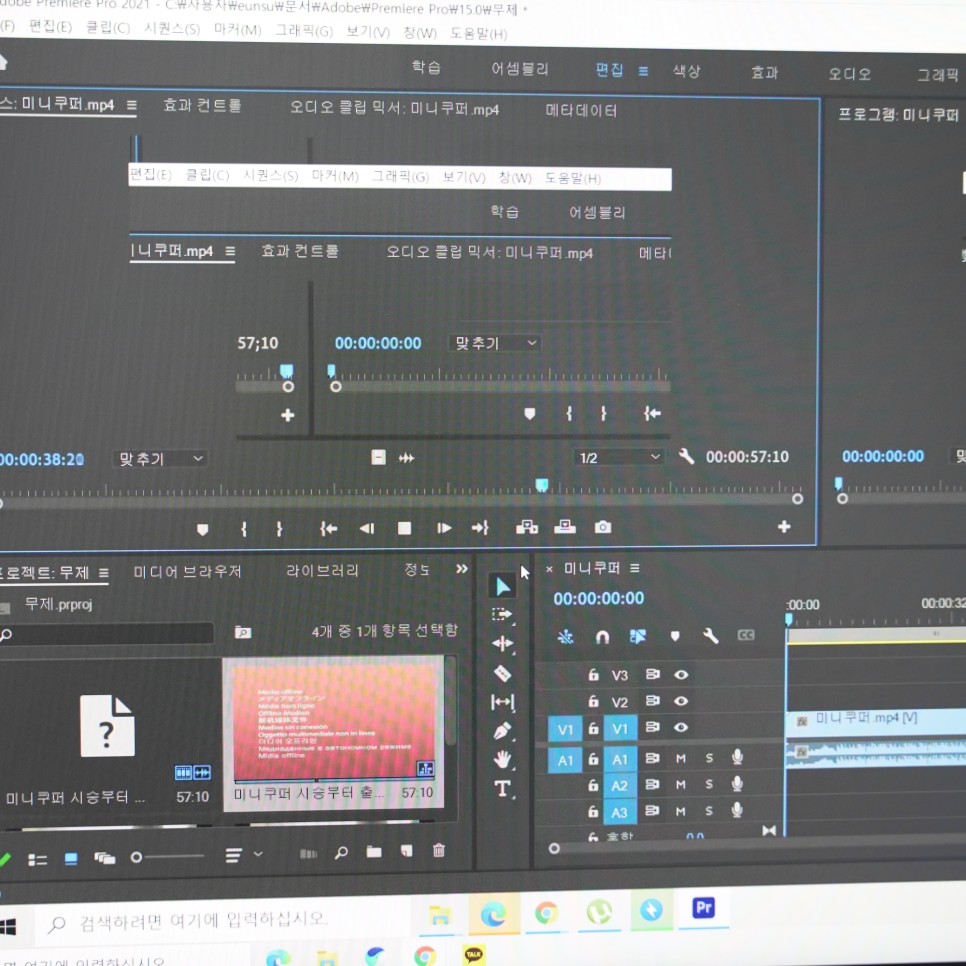Click the New Item icon in Project panel

tap(407, 851)
